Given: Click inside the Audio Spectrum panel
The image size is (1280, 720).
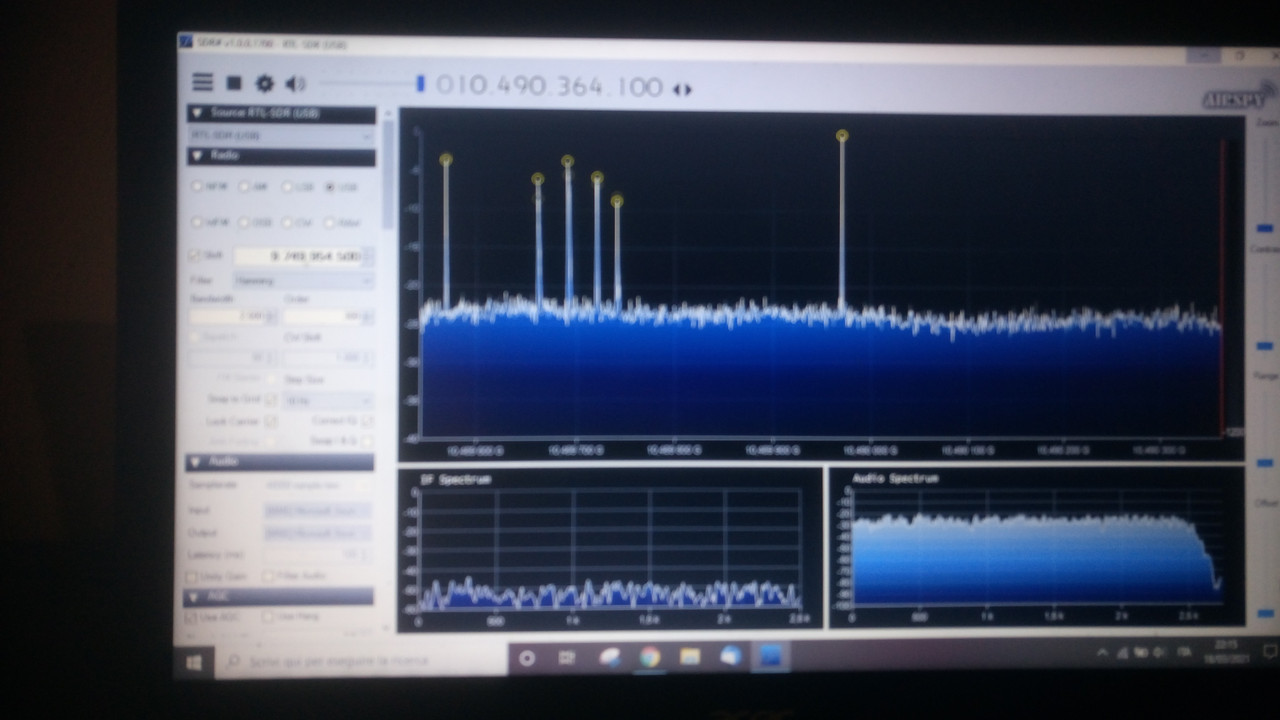Looking at the screenshot, I should [1036, 547].
